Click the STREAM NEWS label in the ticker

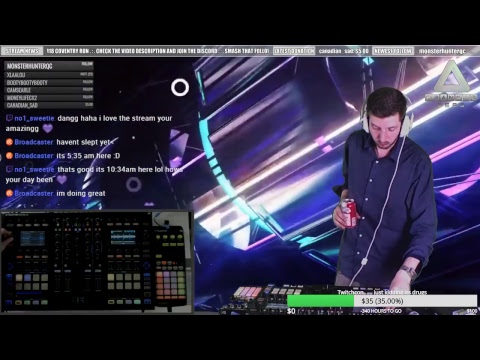(x=22, y=51)
